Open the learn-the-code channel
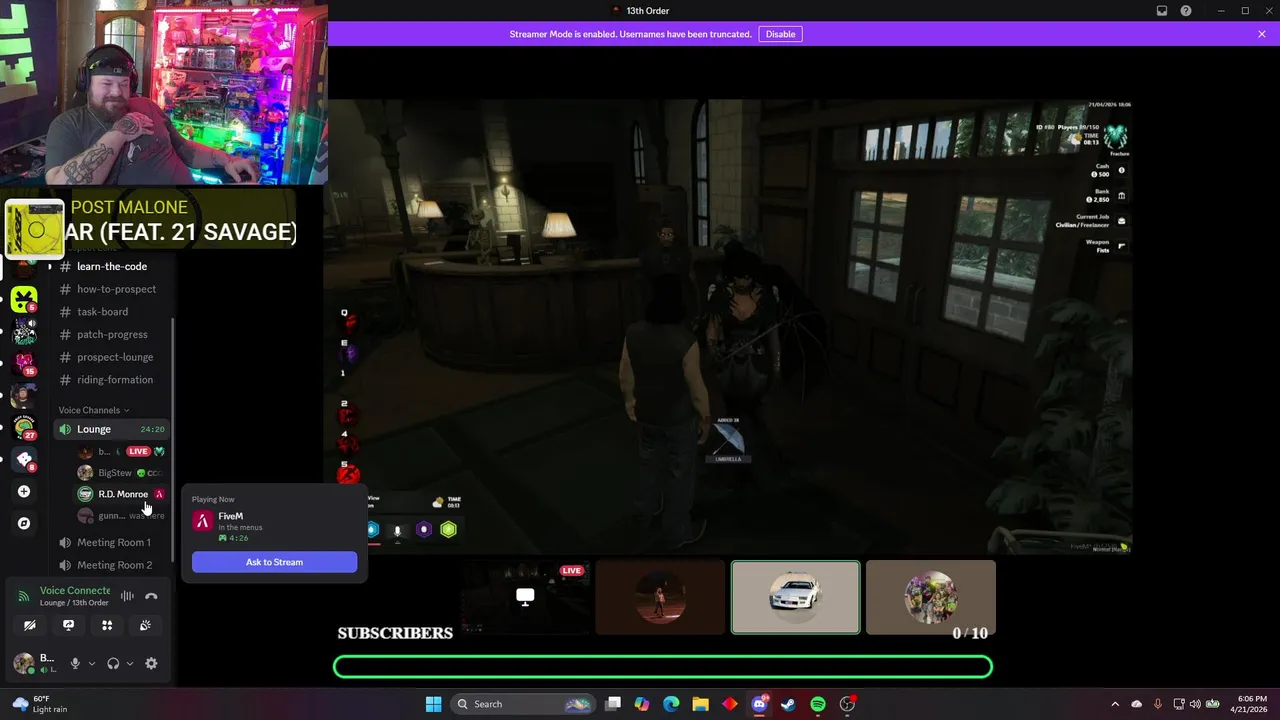 [112, 266]
